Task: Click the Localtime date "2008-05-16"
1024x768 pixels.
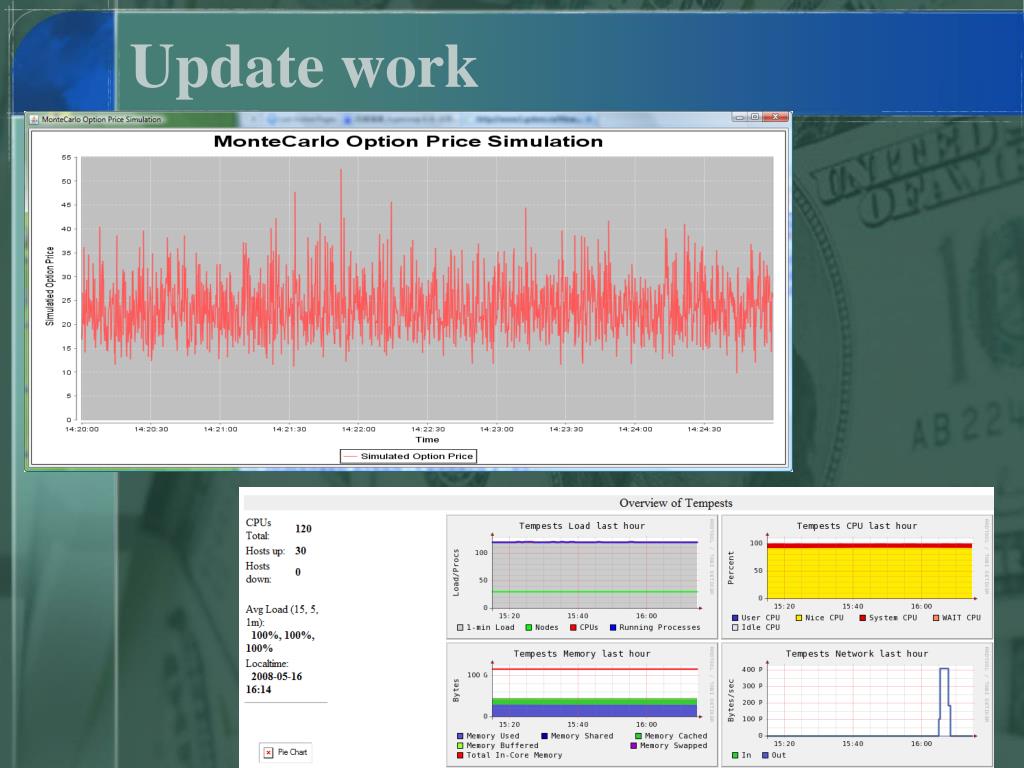Action: tap(276, 677)
